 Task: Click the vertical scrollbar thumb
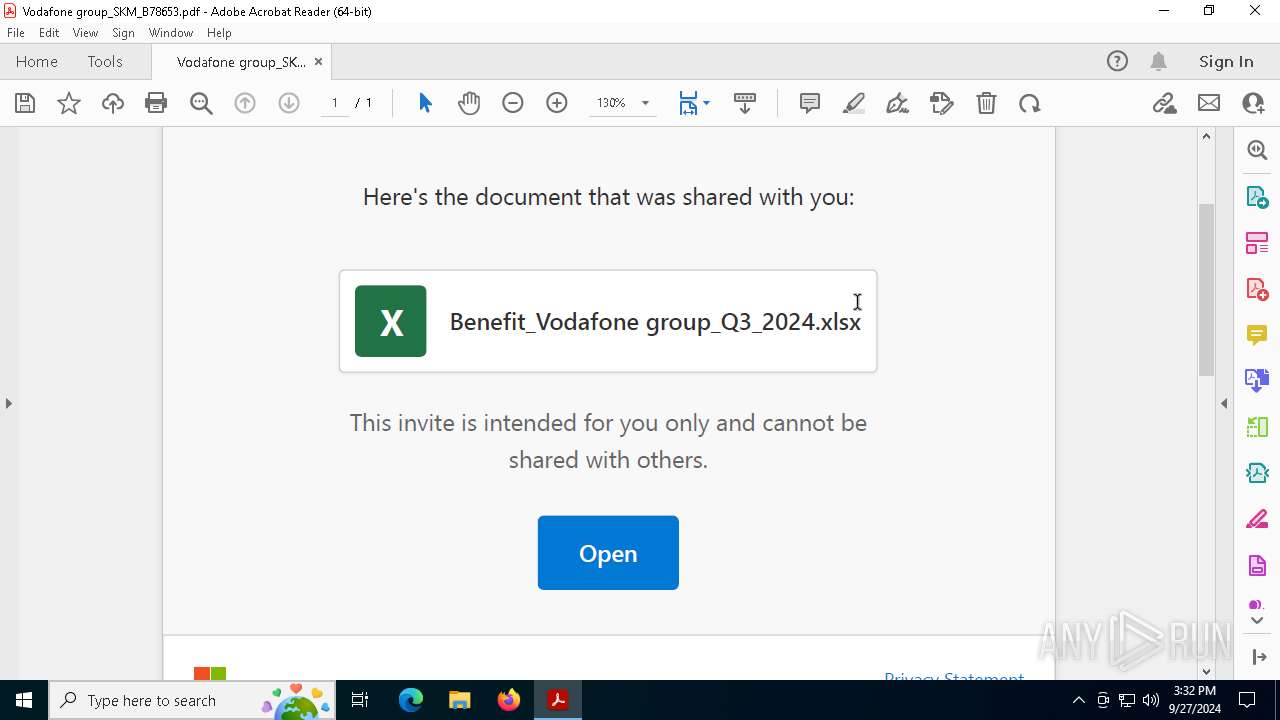1206,289
